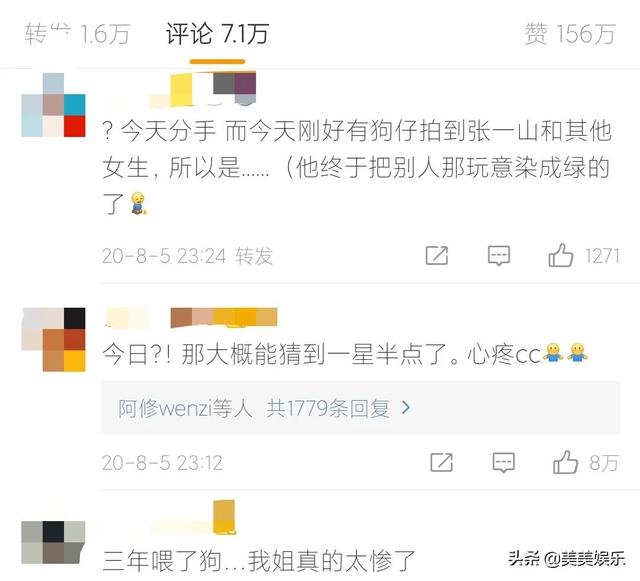Tap chevron arrow beside 共1779条回复
The width and height of the screenshot is (640, 581).
406,407
